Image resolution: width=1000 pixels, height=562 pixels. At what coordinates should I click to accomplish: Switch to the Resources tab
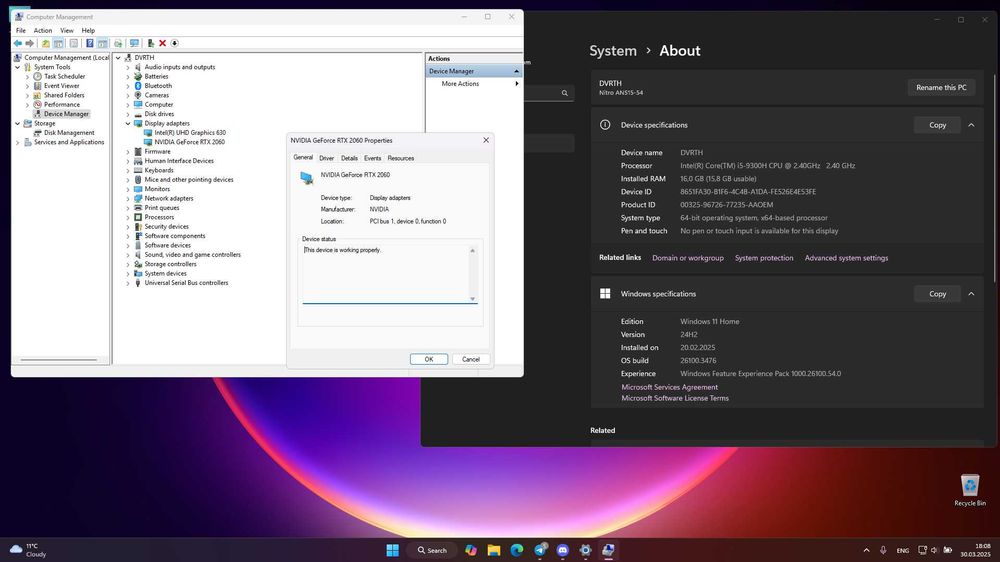[x=401, y=158]
